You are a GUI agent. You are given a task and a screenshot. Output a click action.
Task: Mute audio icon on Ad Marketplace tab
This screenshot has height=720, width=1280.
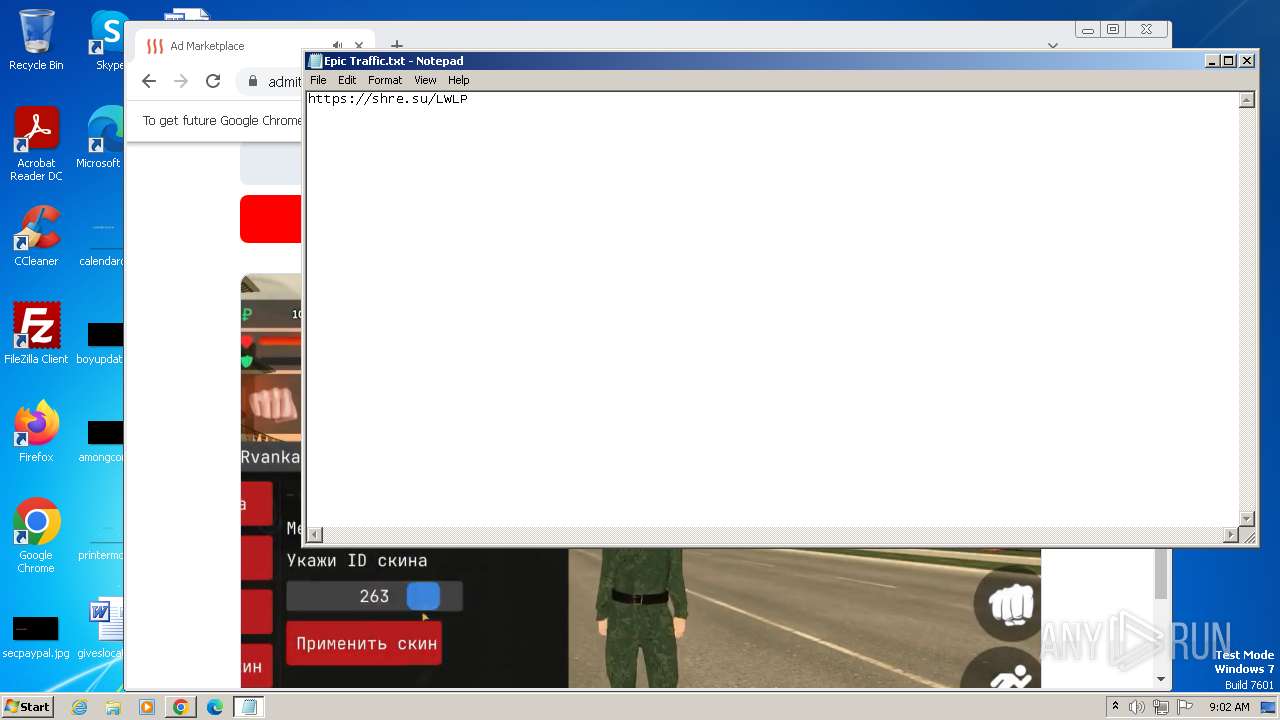tap(337, 46)
